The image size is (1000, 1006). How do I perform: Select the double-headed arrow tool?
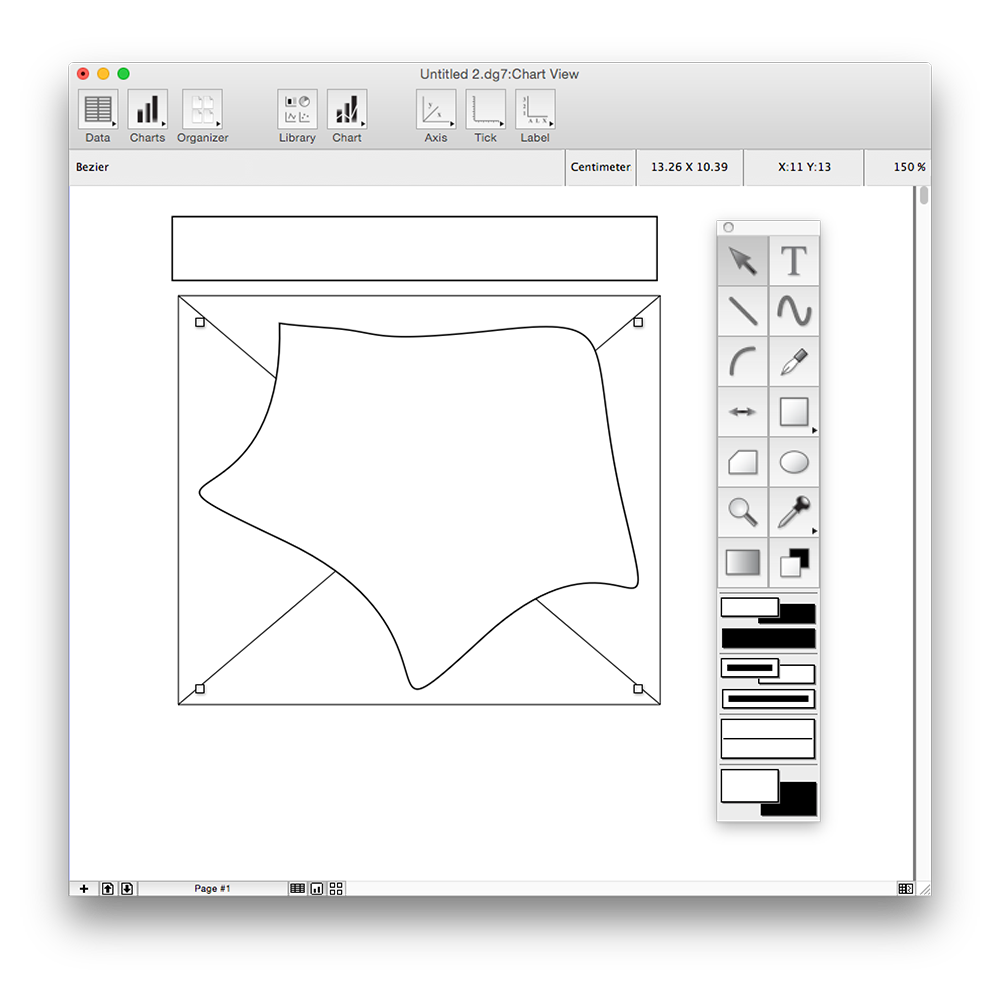pyautogui.click(x=742, y=412)
